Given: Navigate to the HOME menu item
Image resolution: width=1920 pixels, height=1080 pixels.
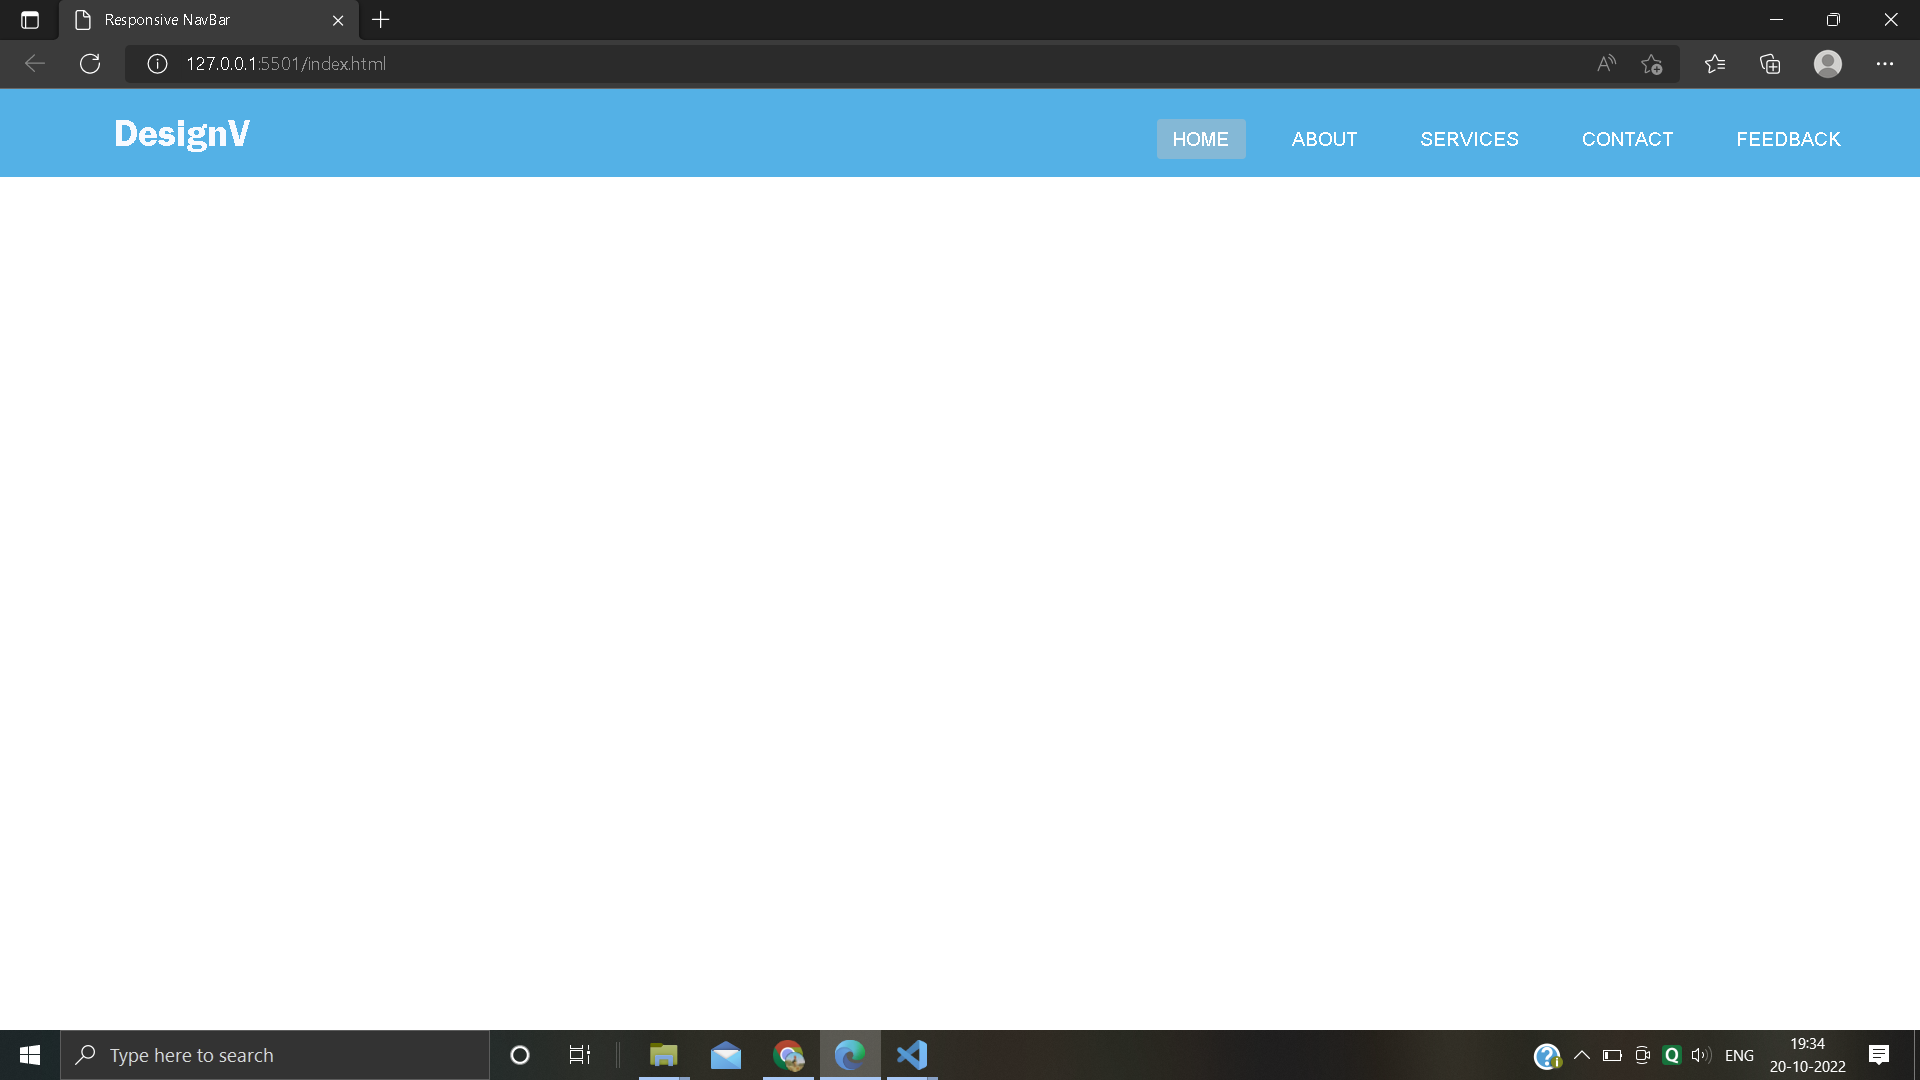Looking at the screenshot, I should (1201, 139).
